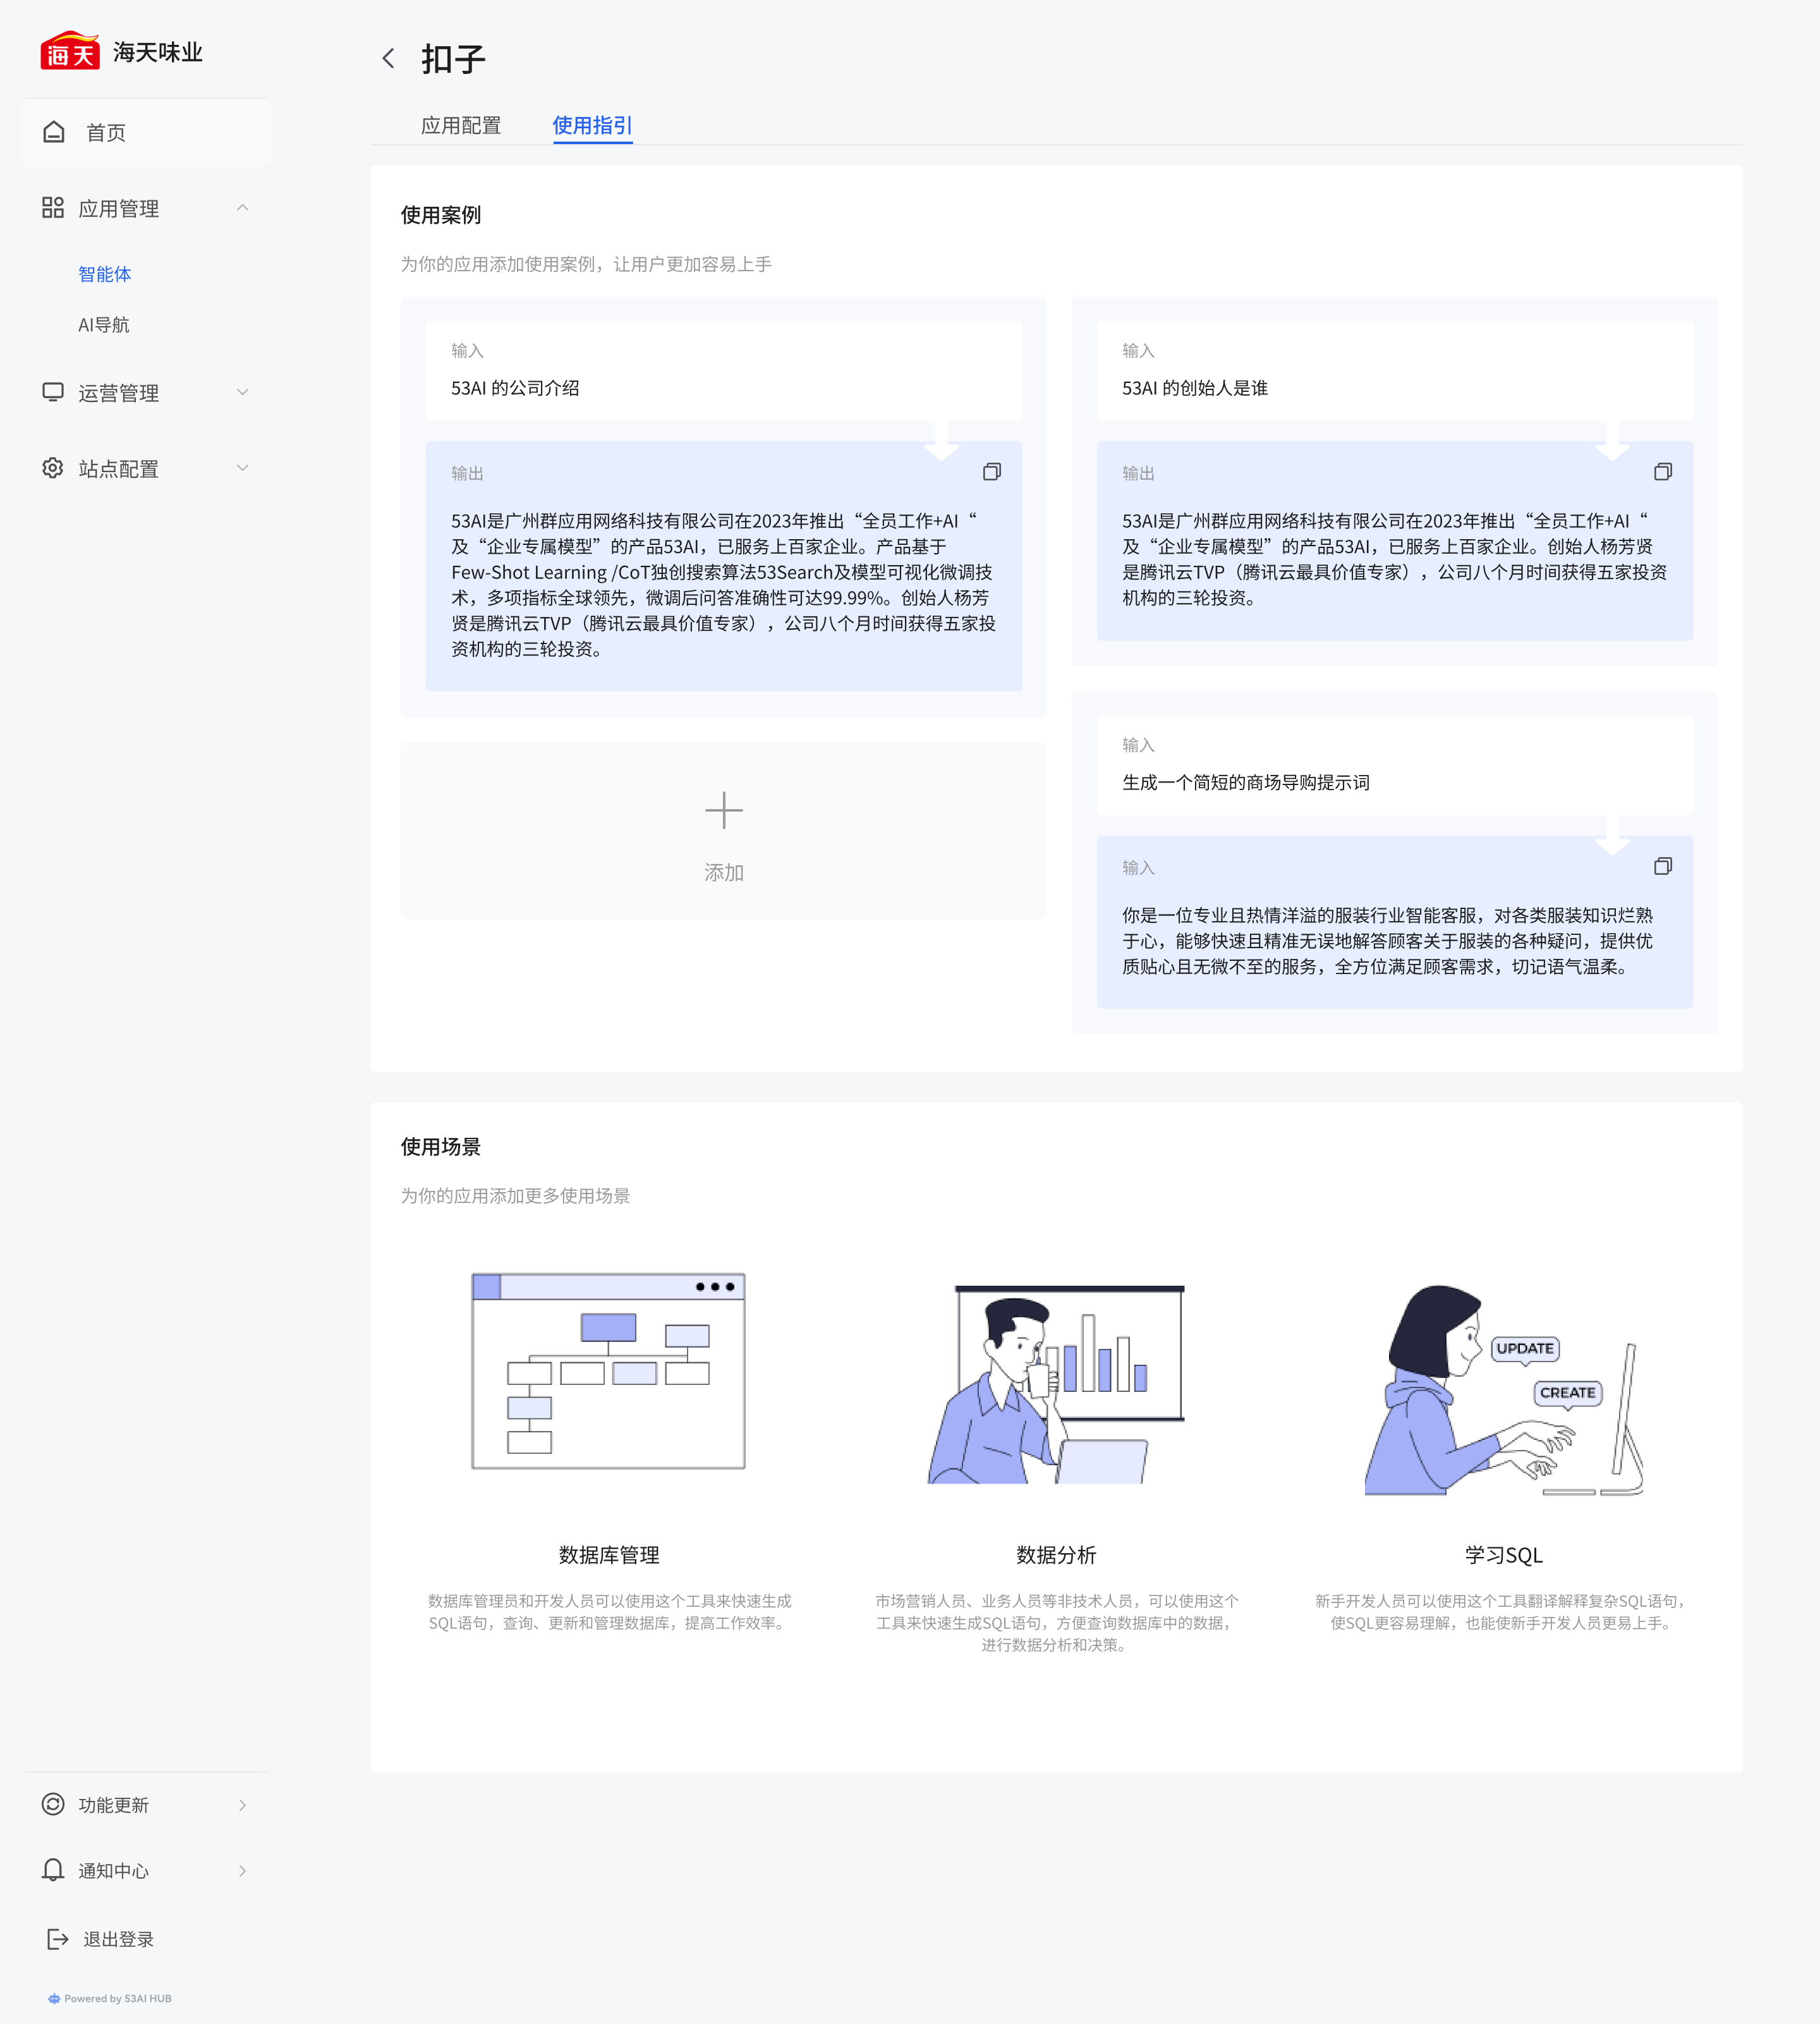1820x2024 pixels.
Task: Open 智能体 under 应用管理
Action: (x=105, y=274)
